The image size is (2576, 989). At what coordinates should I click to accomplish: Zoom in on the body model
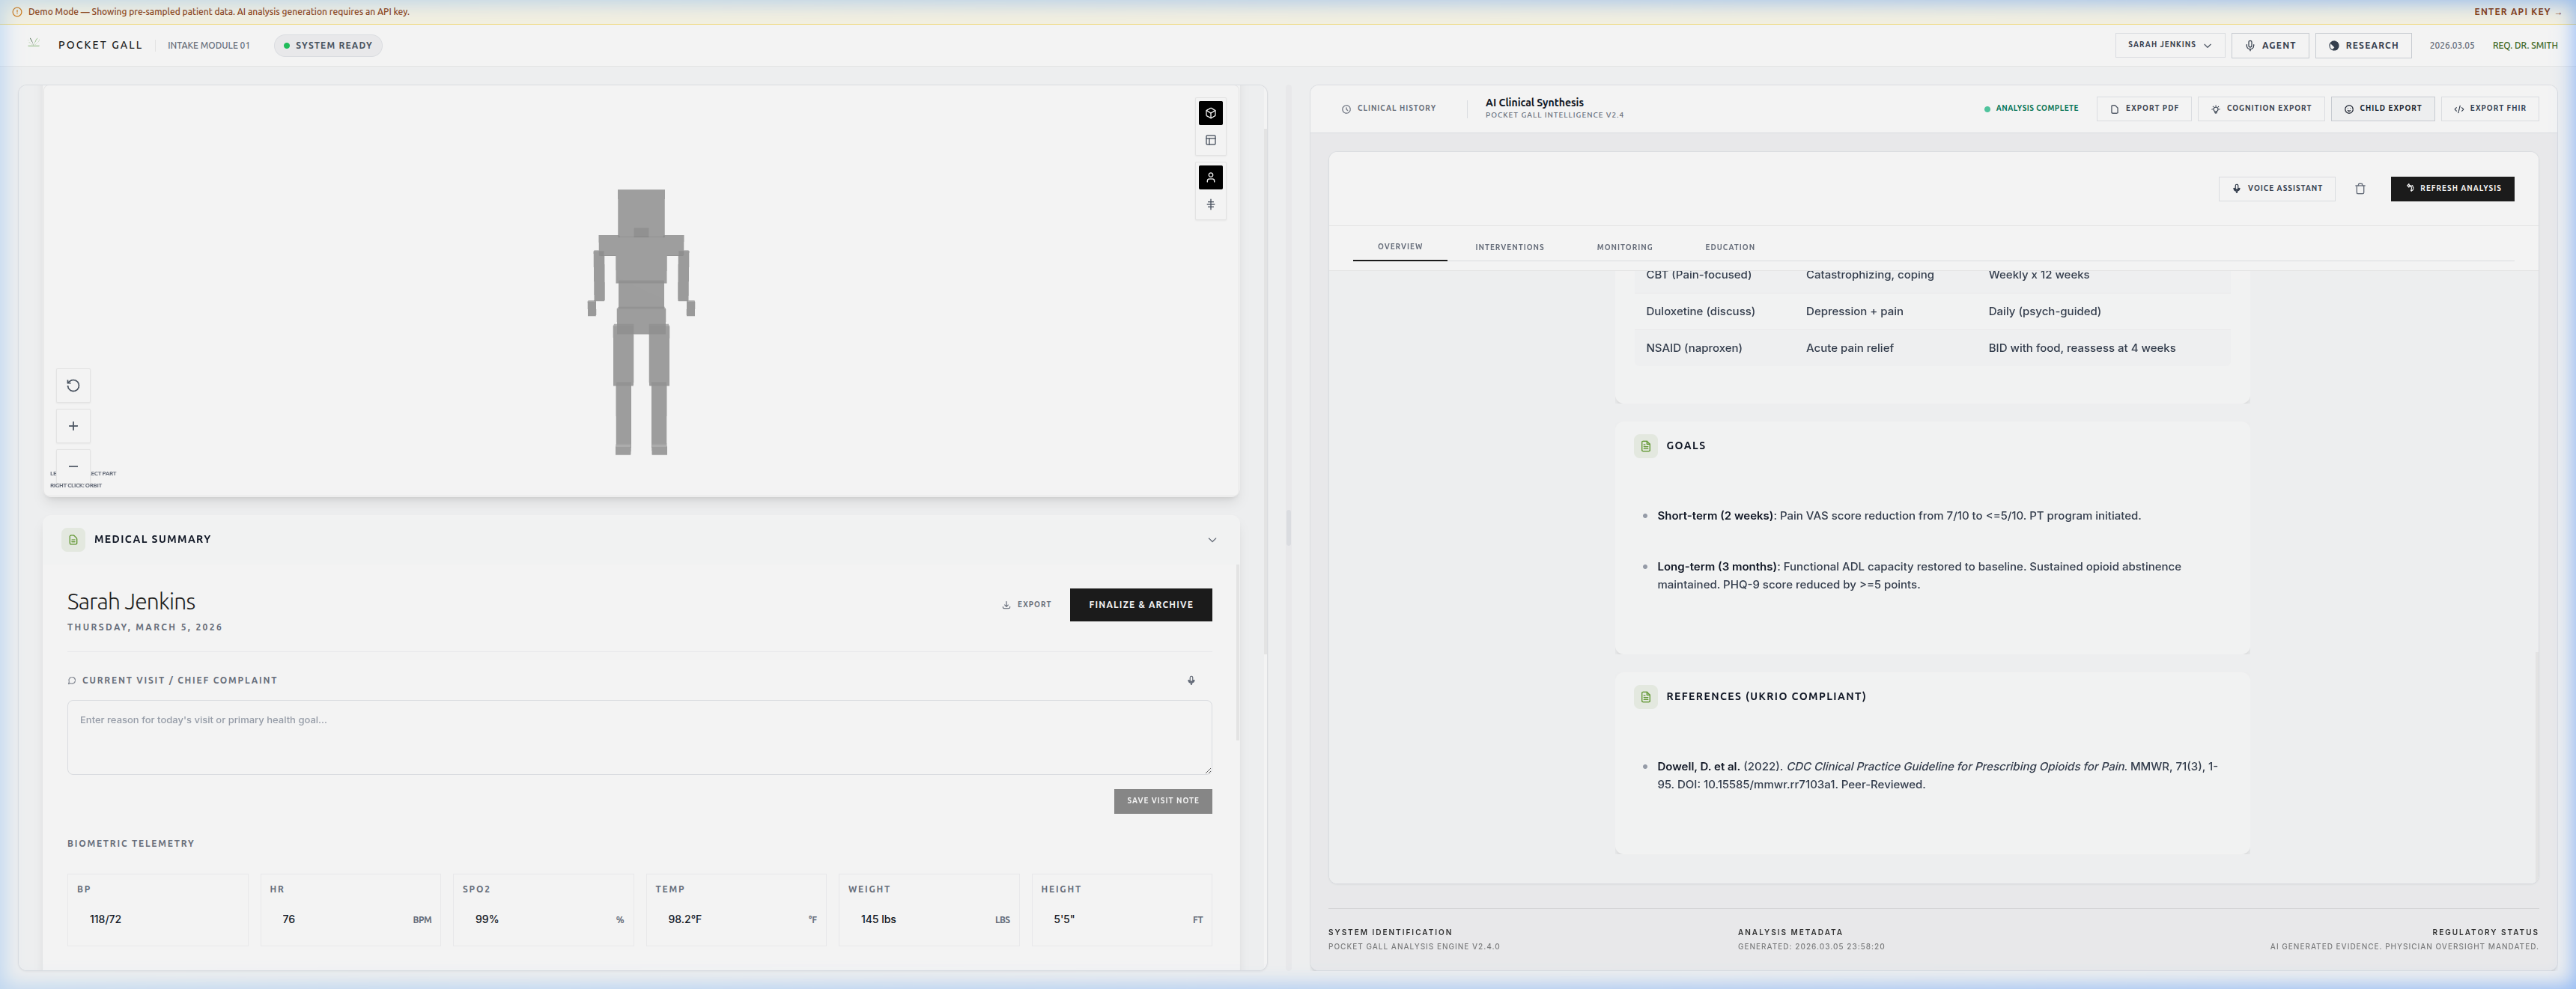(x=73, y=426)
